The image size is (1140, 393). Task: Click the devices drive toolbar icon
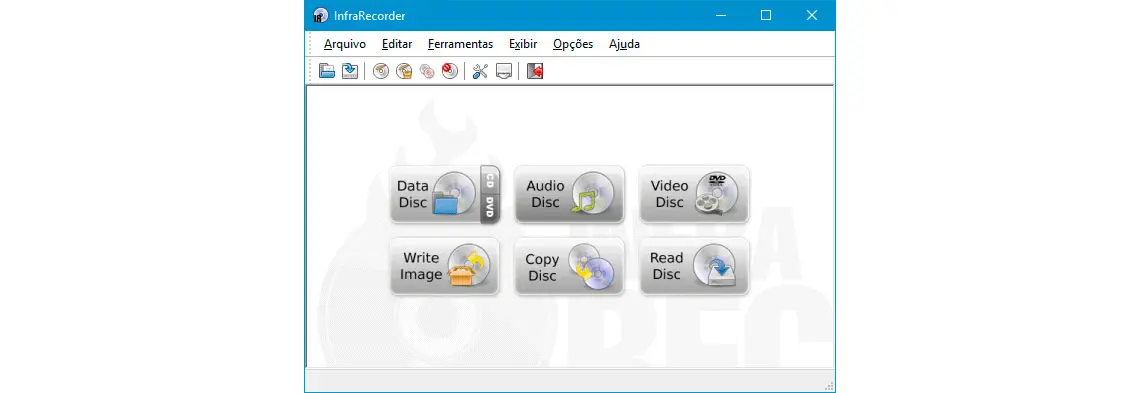(x=504, y=70)
